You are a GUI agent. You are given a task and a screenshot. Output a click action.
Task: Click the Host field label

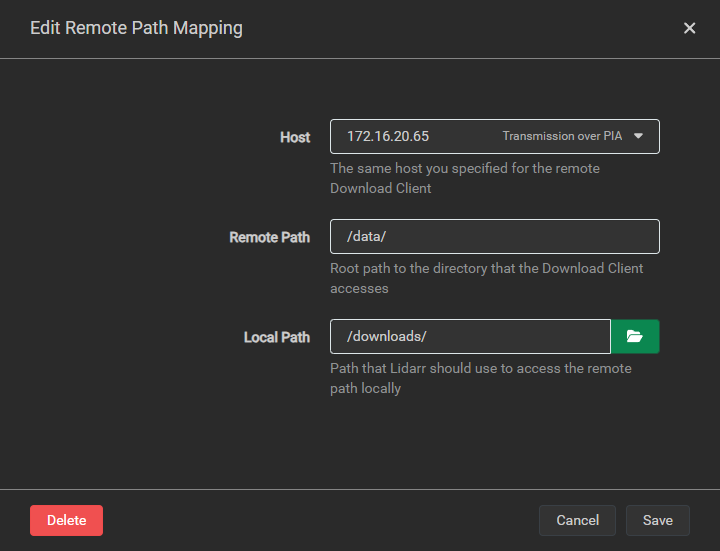point(295,137)
